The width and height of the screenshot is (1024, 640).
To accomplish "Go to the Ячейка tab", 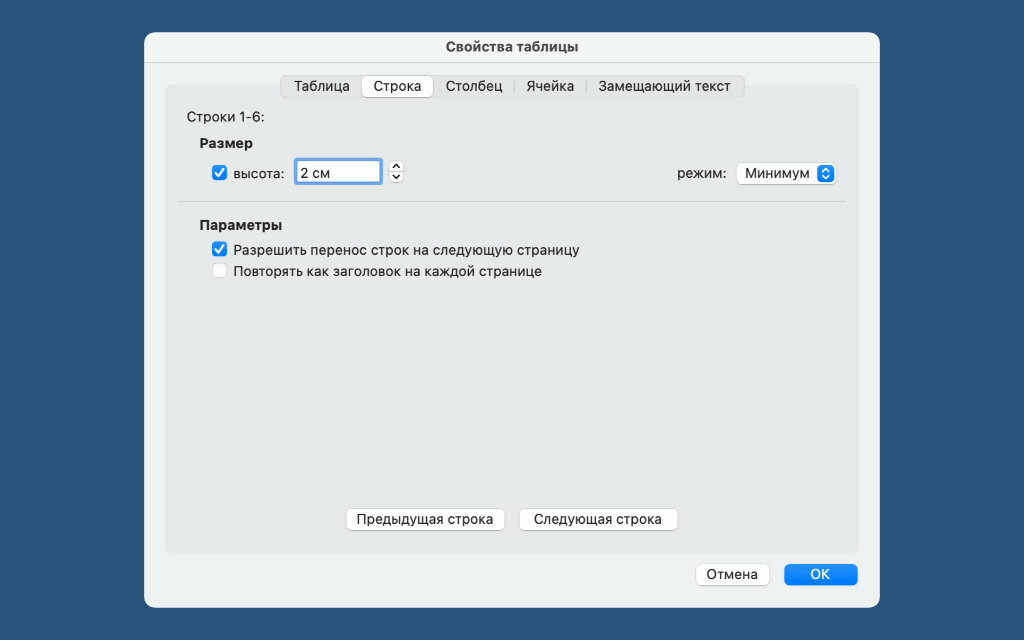I will tap(550, 86).
